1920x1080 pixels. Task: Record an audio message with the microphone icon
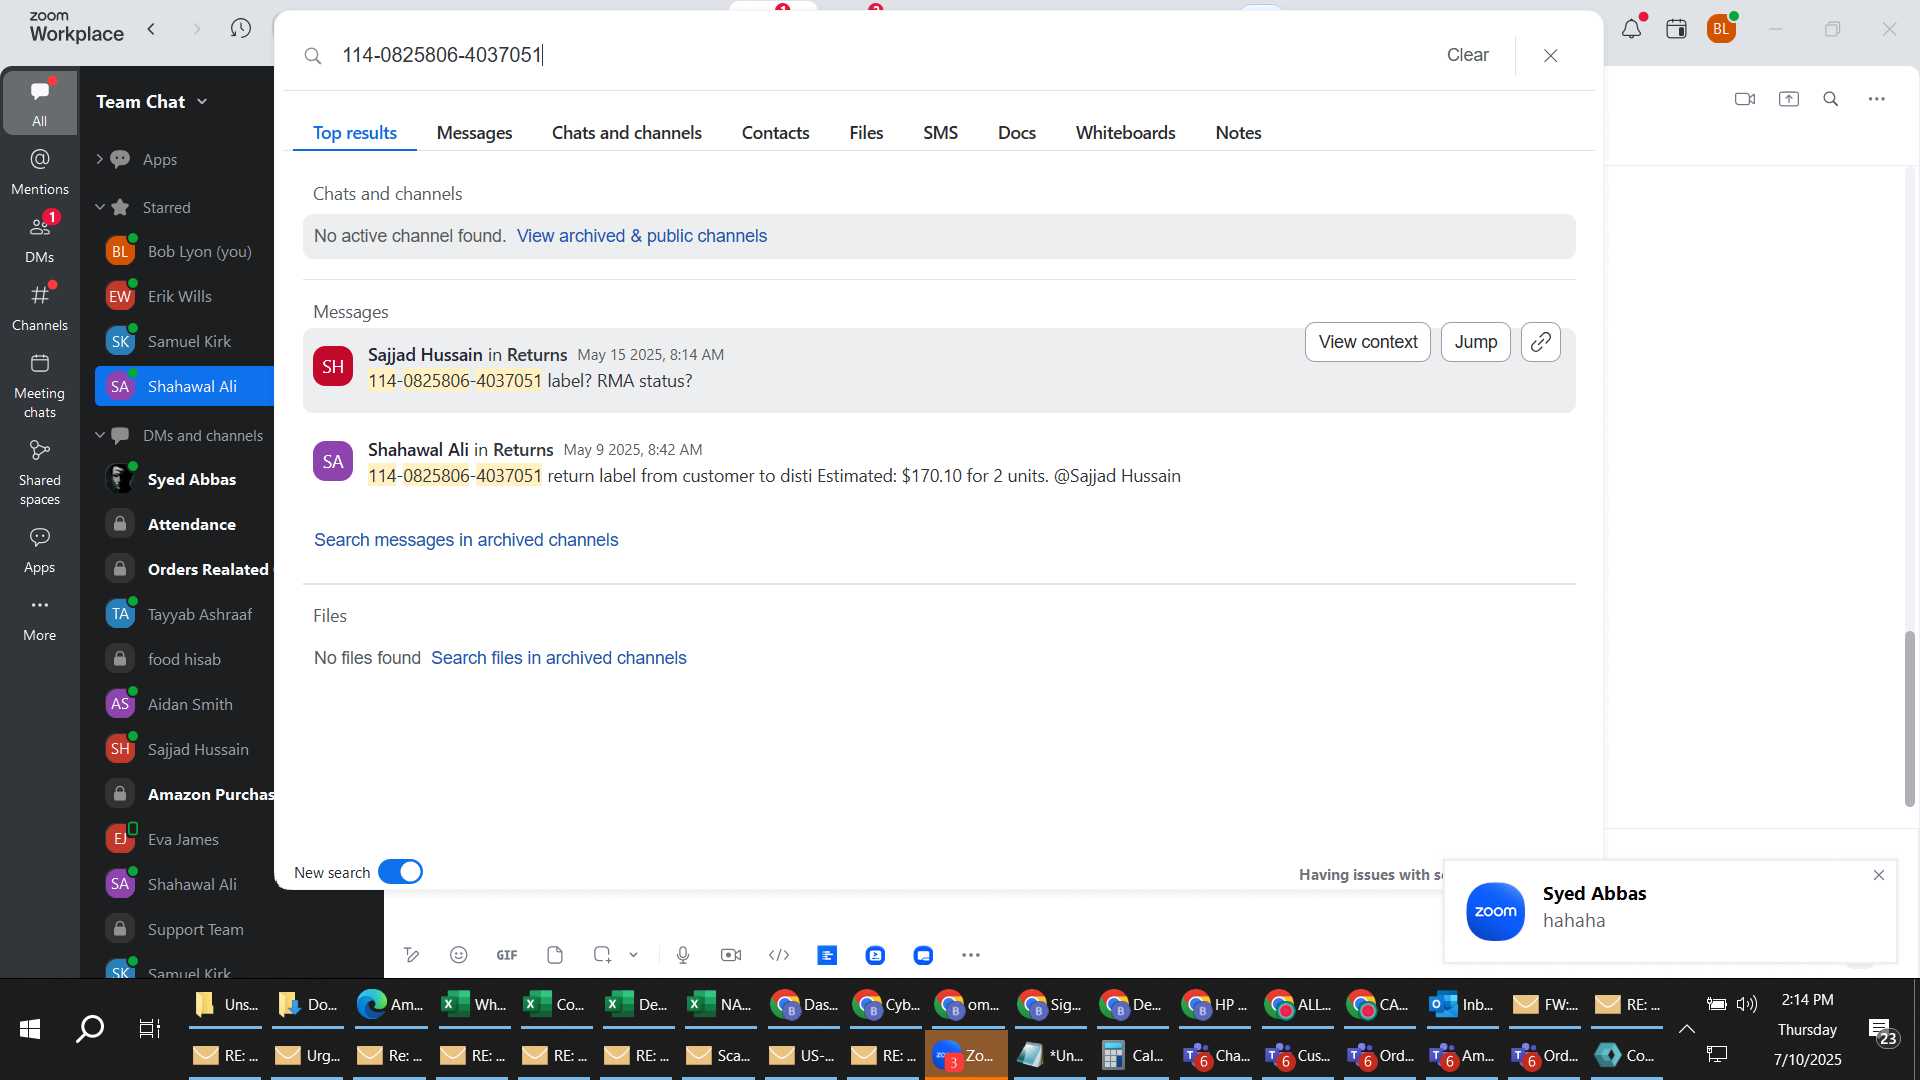tap(683, 955)
